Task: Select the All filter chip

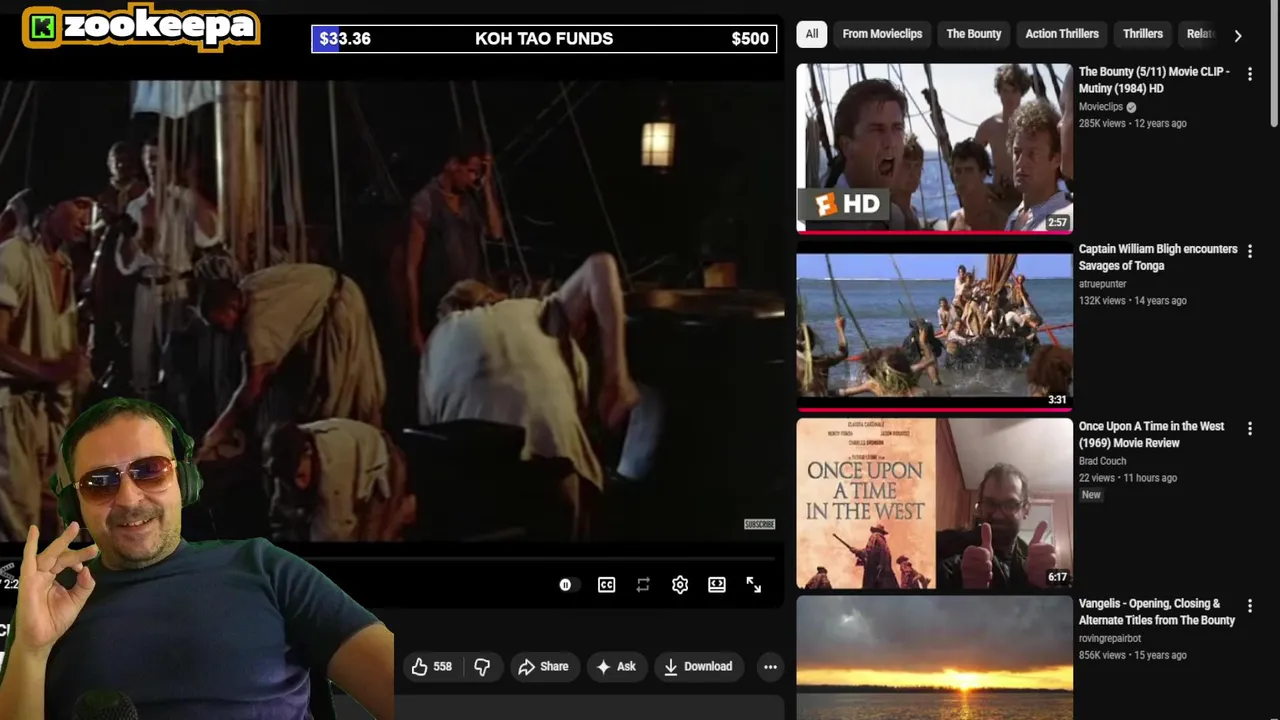Action: pos(812,34)
